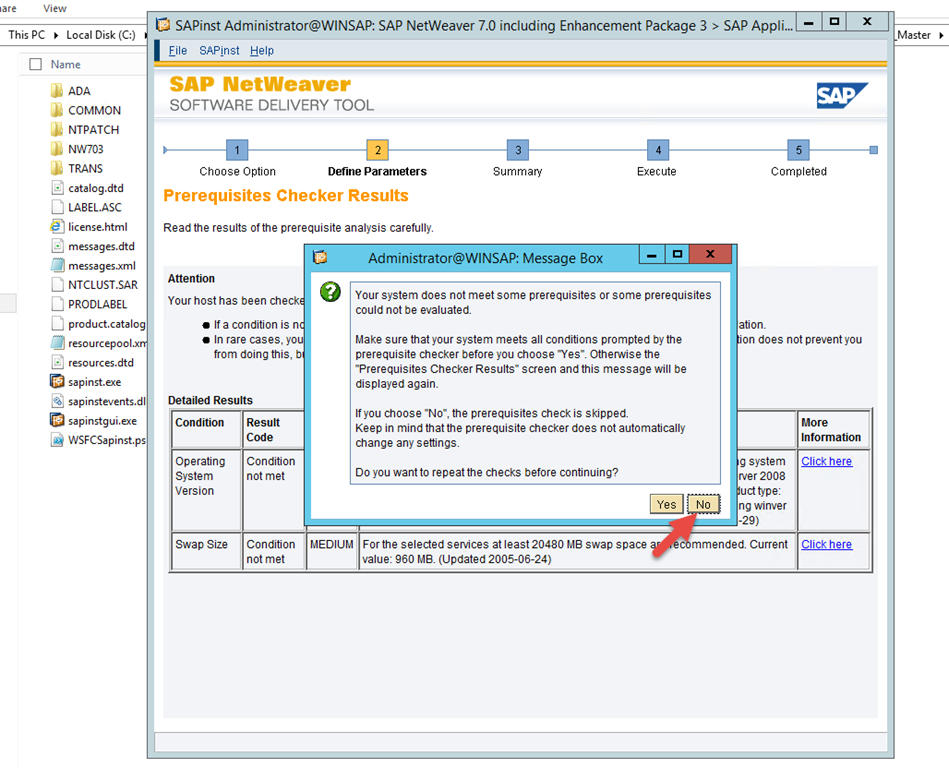
Task: Expand the This PC breadcrumb arrow
Action: 57,35
